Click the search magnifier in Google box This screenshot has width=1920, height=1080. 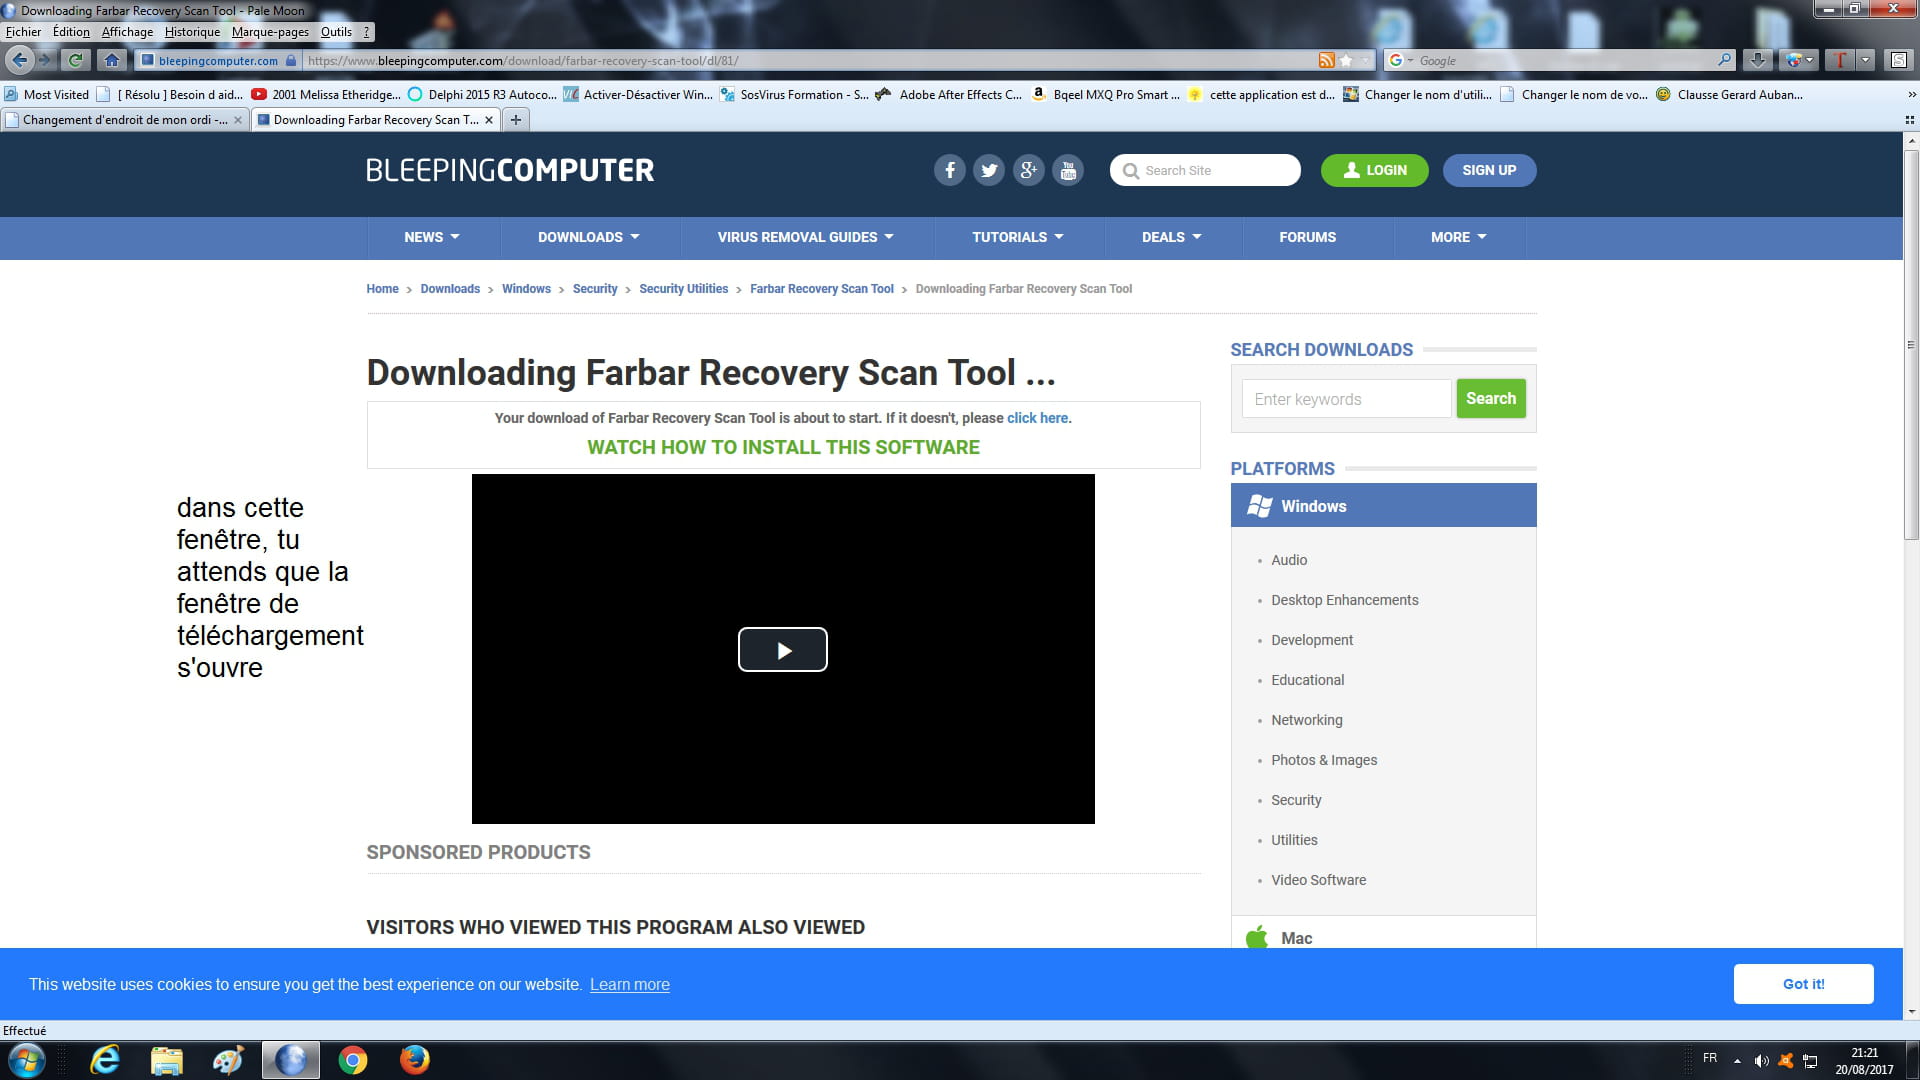[1724, 60]
